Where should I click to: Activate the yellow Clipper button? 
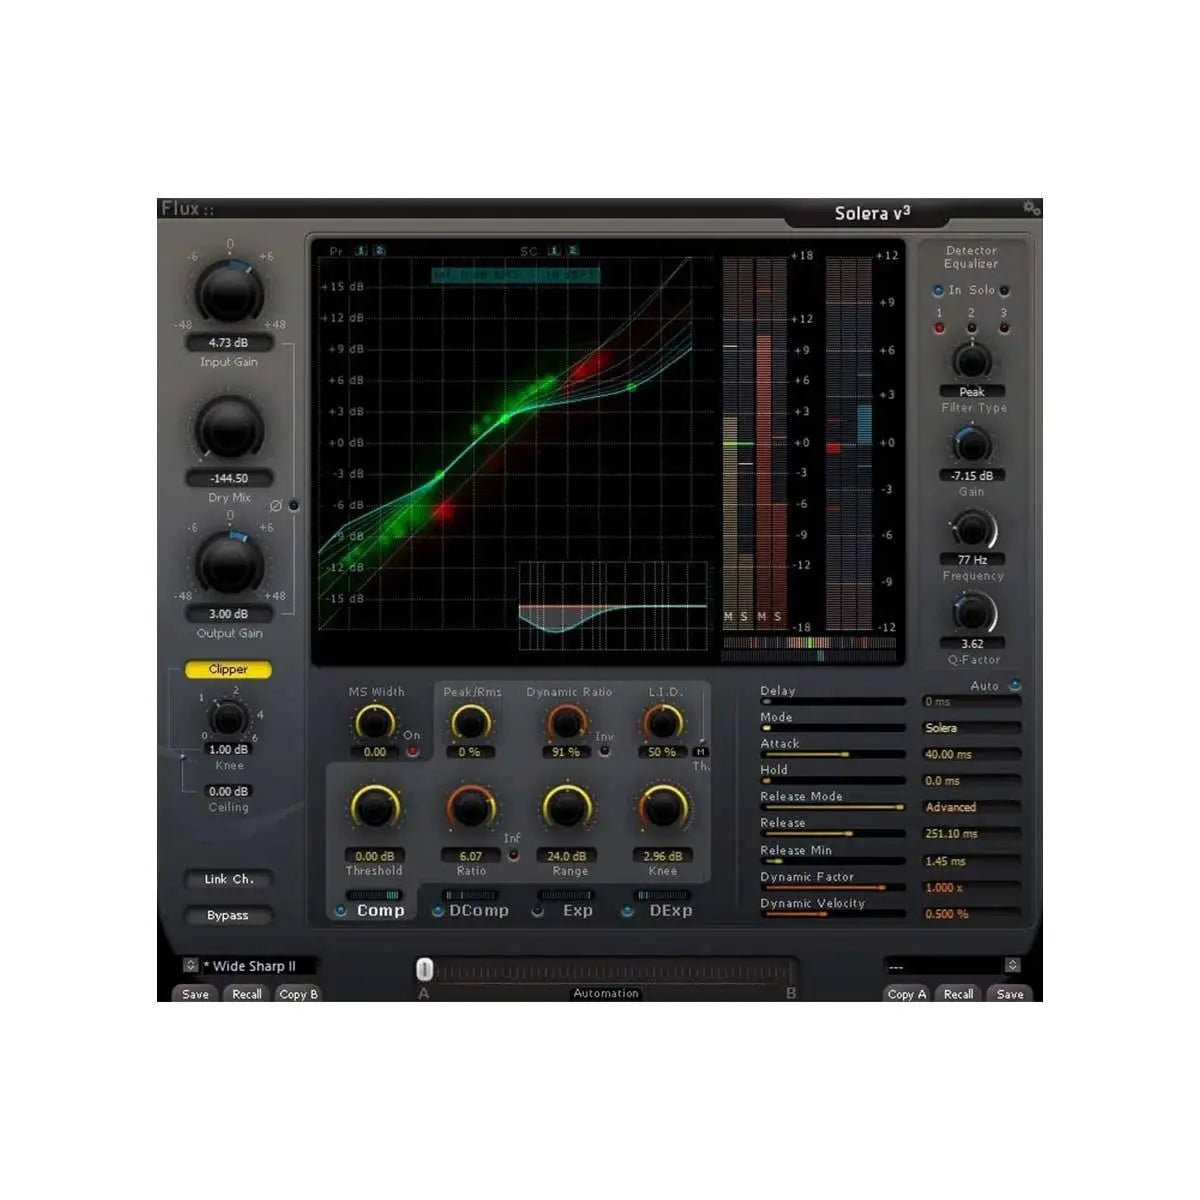click(227, 669)
